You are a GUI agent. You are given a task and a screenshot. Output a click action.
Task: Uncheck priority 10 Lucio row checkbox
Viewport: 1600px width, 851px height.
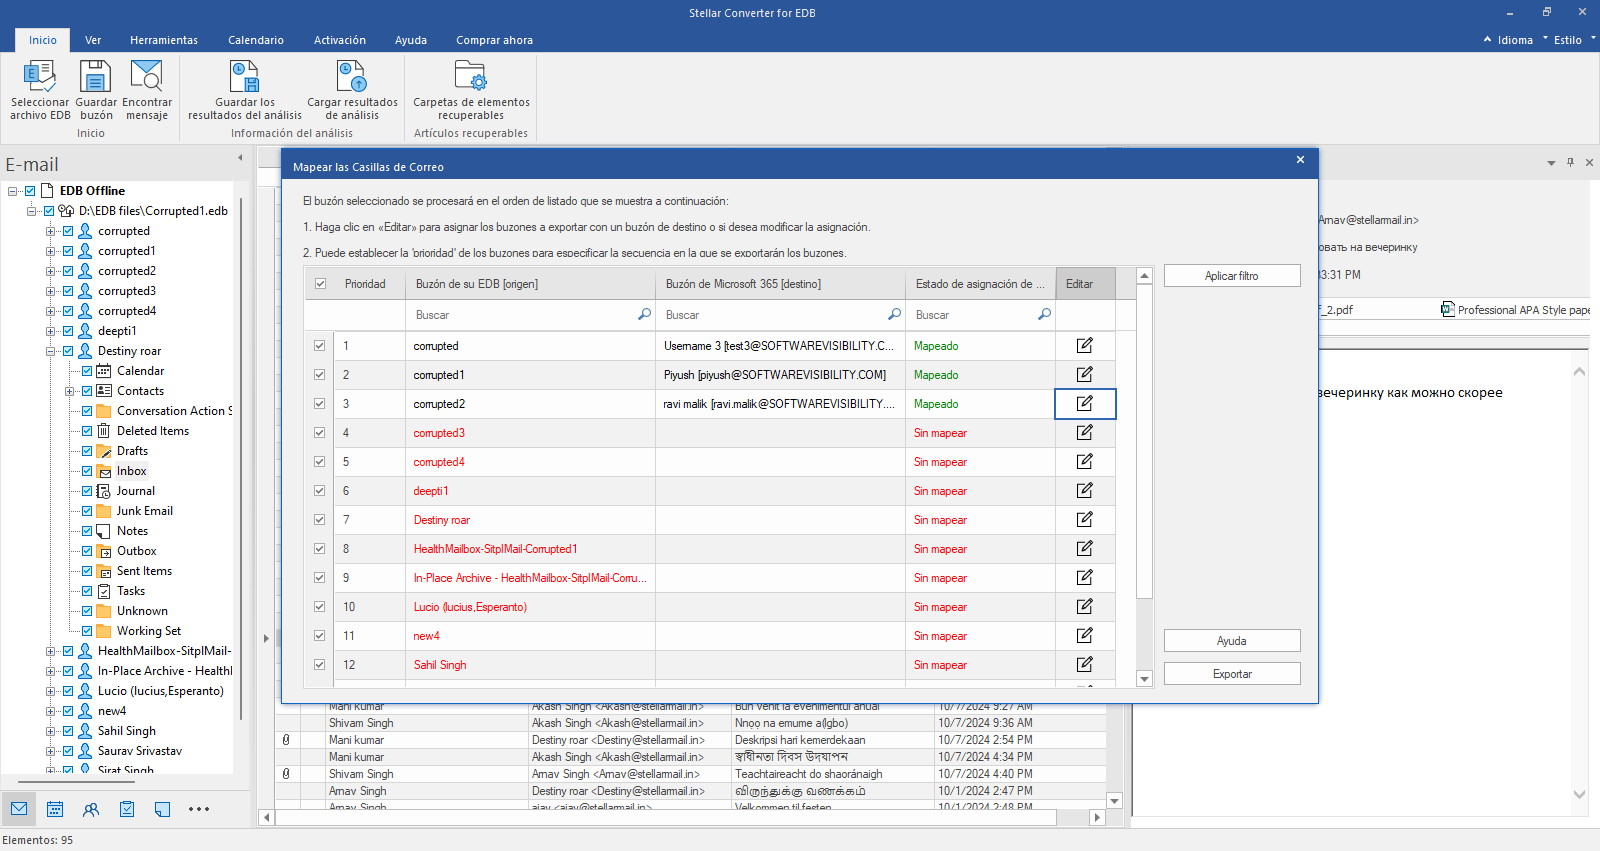pyautogui.click(x=320, y=607)
